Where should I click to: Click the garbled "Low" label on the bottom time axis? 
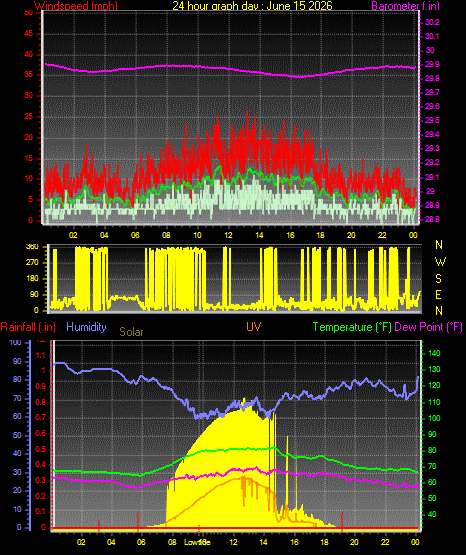[191, 542]
